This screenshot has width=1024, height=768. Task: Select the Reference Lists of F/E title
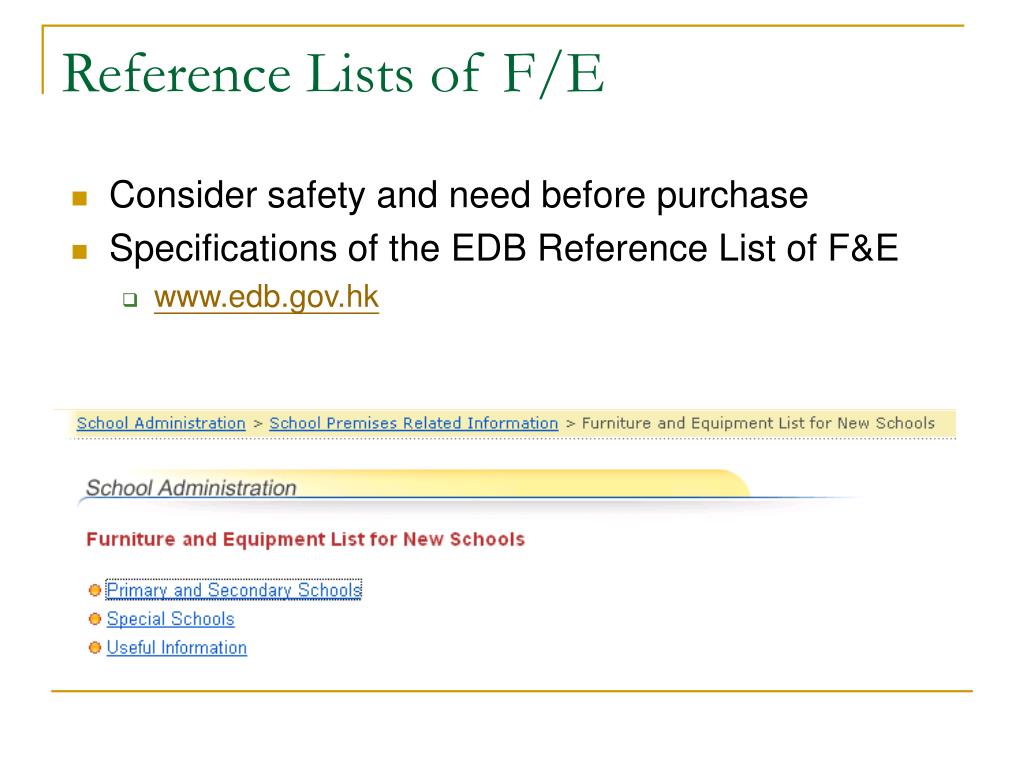333,73
